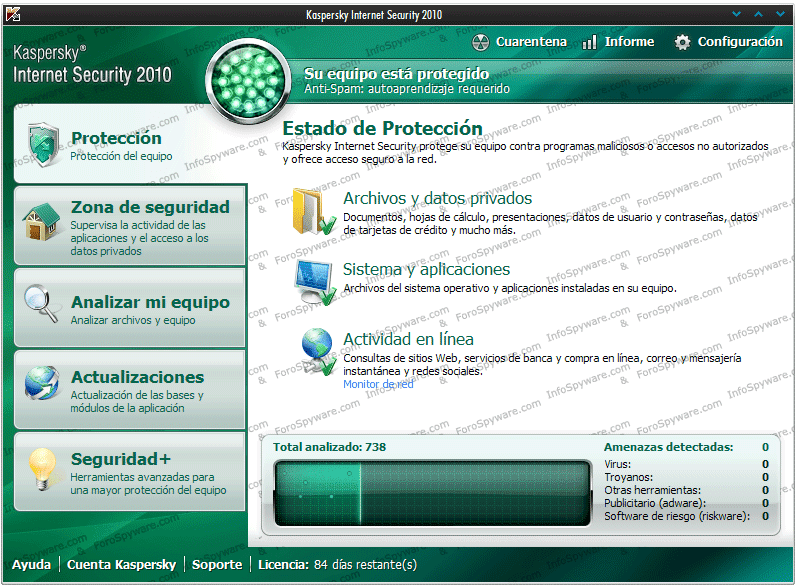Click the Informe bar chart icon
This screenshot has width=796, height=585.
pyautogui.click(x=589, y=43)
